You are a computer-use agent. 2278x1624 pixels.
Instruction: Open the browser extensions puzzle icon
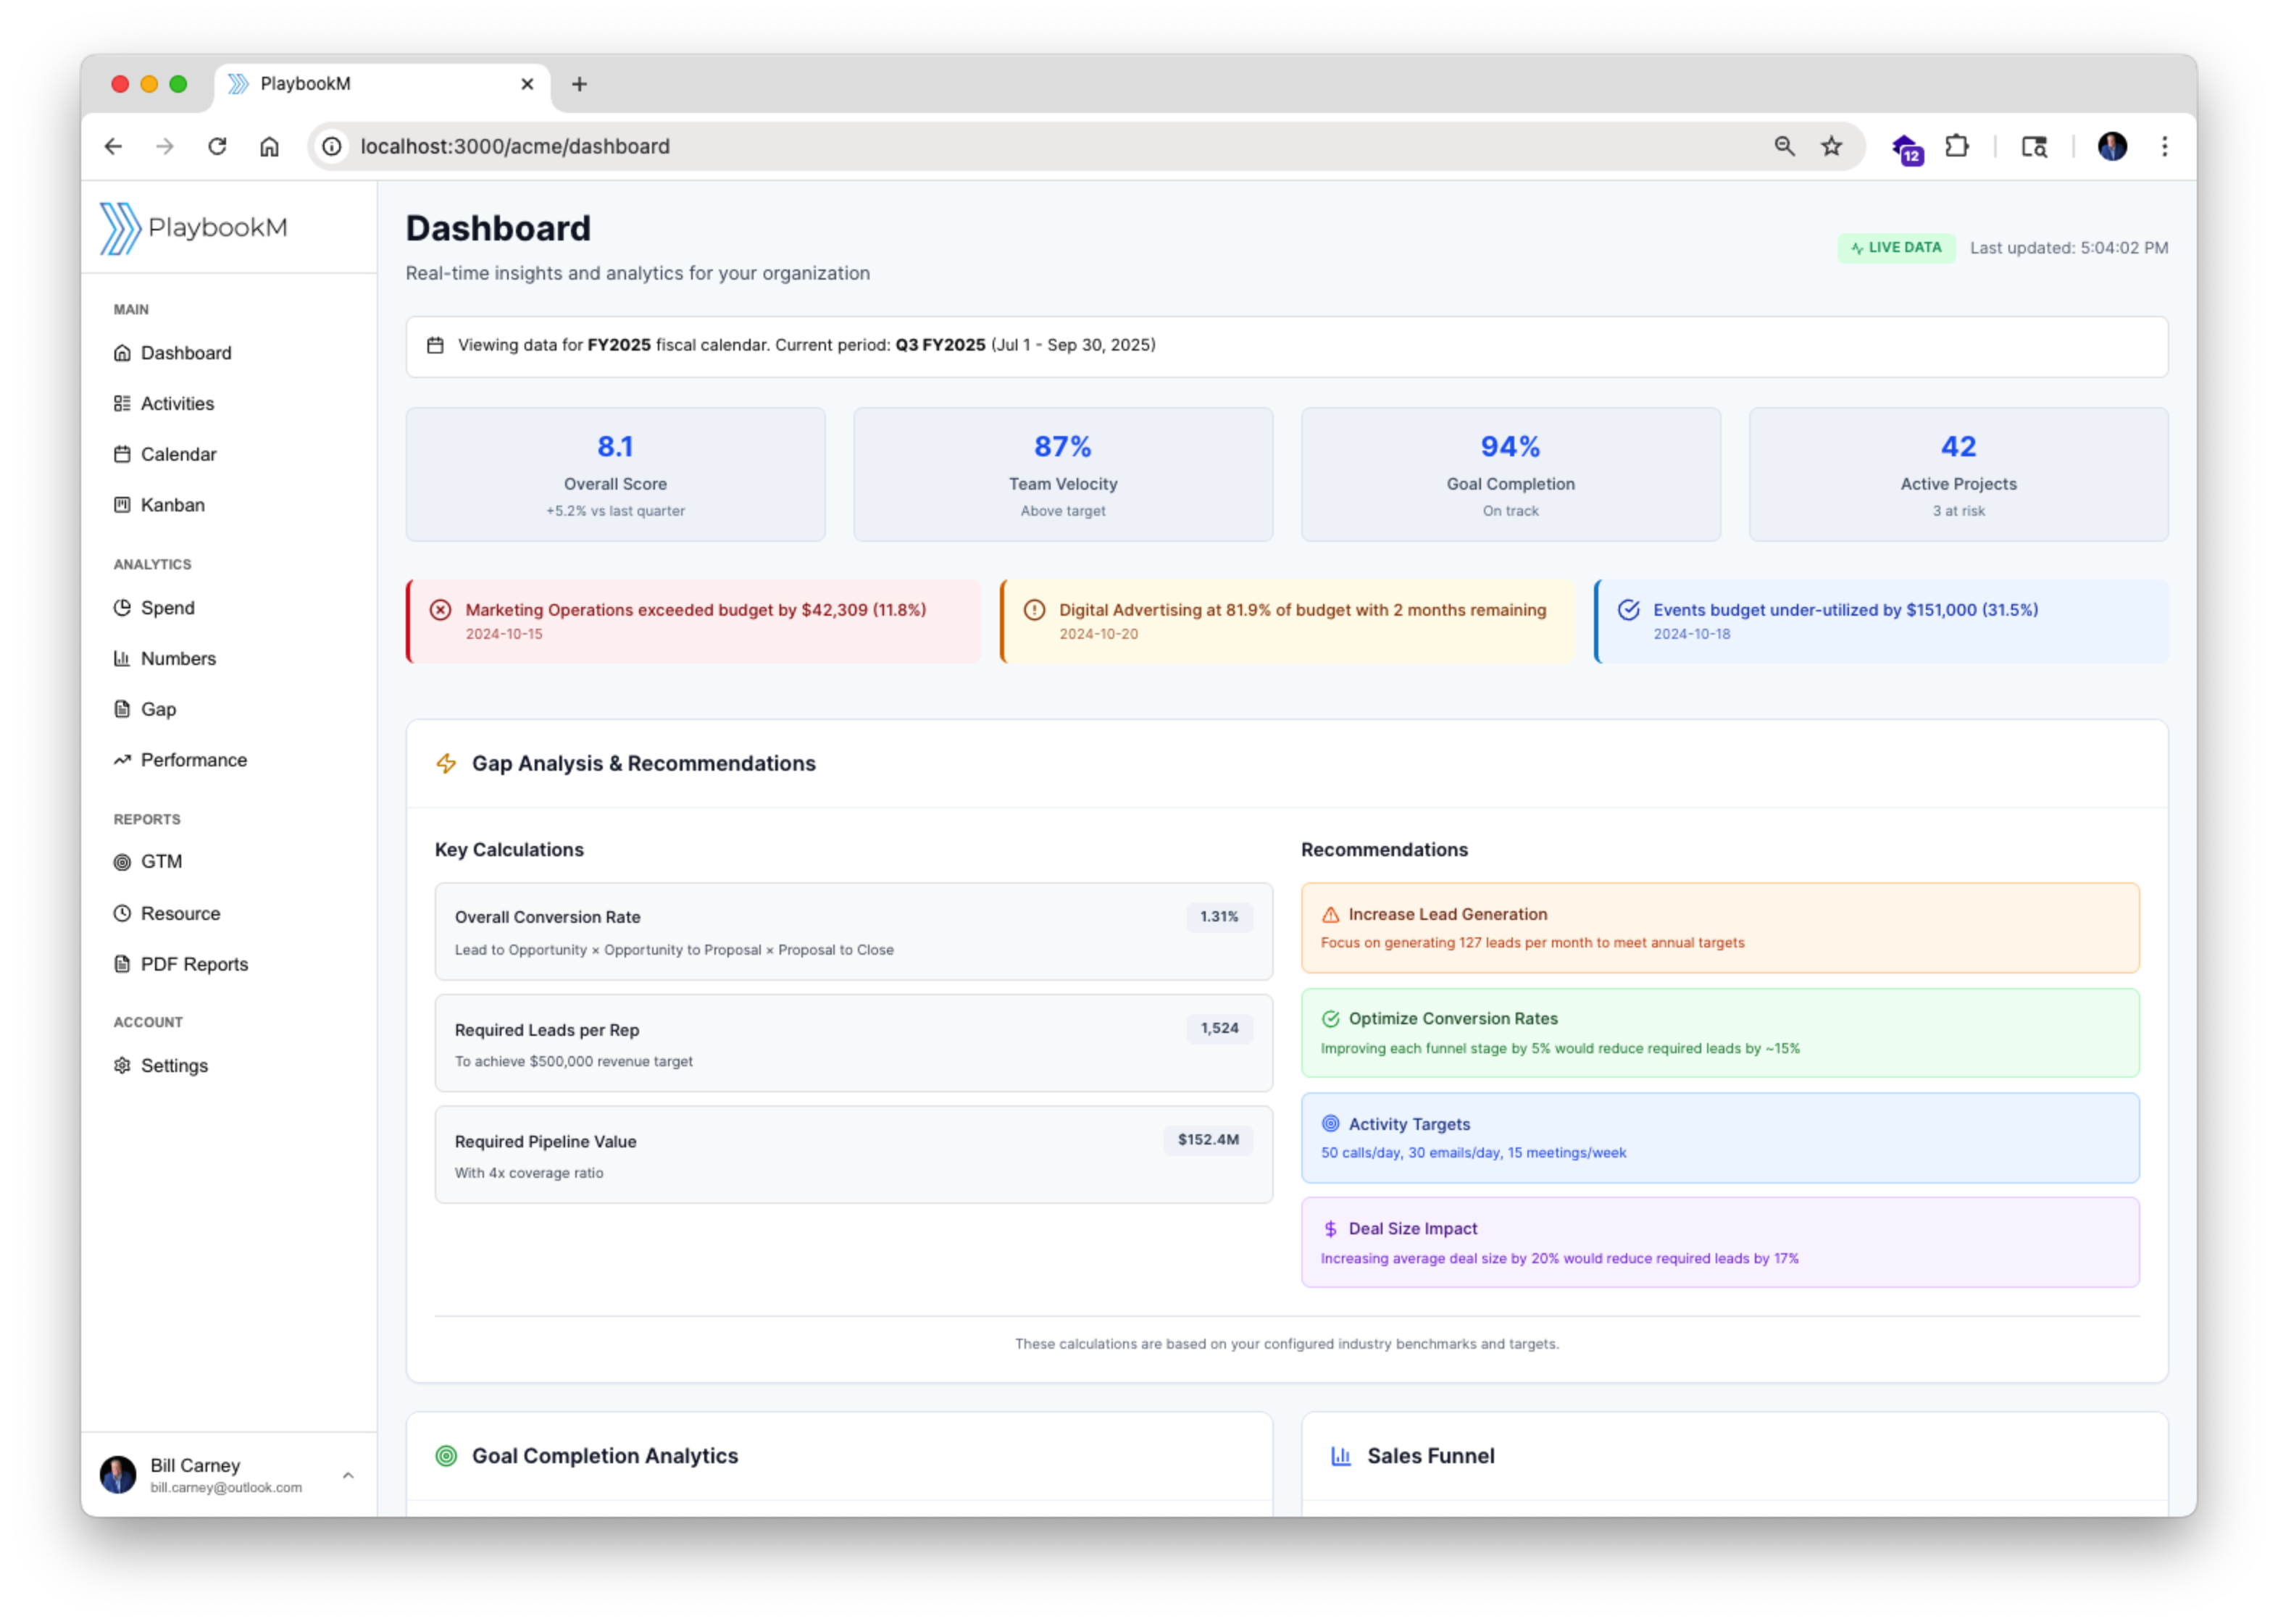pos(1958,146)
